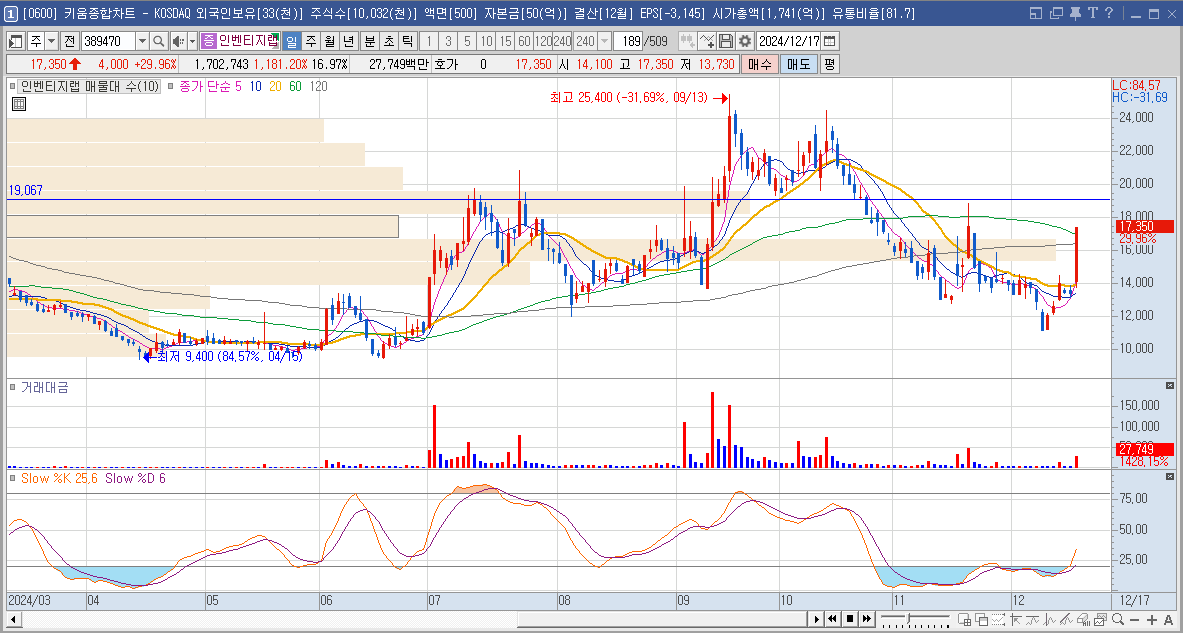Click the font T icon in title bar
Viewport: 1183px width, 633px height.
pos(1092,13)
